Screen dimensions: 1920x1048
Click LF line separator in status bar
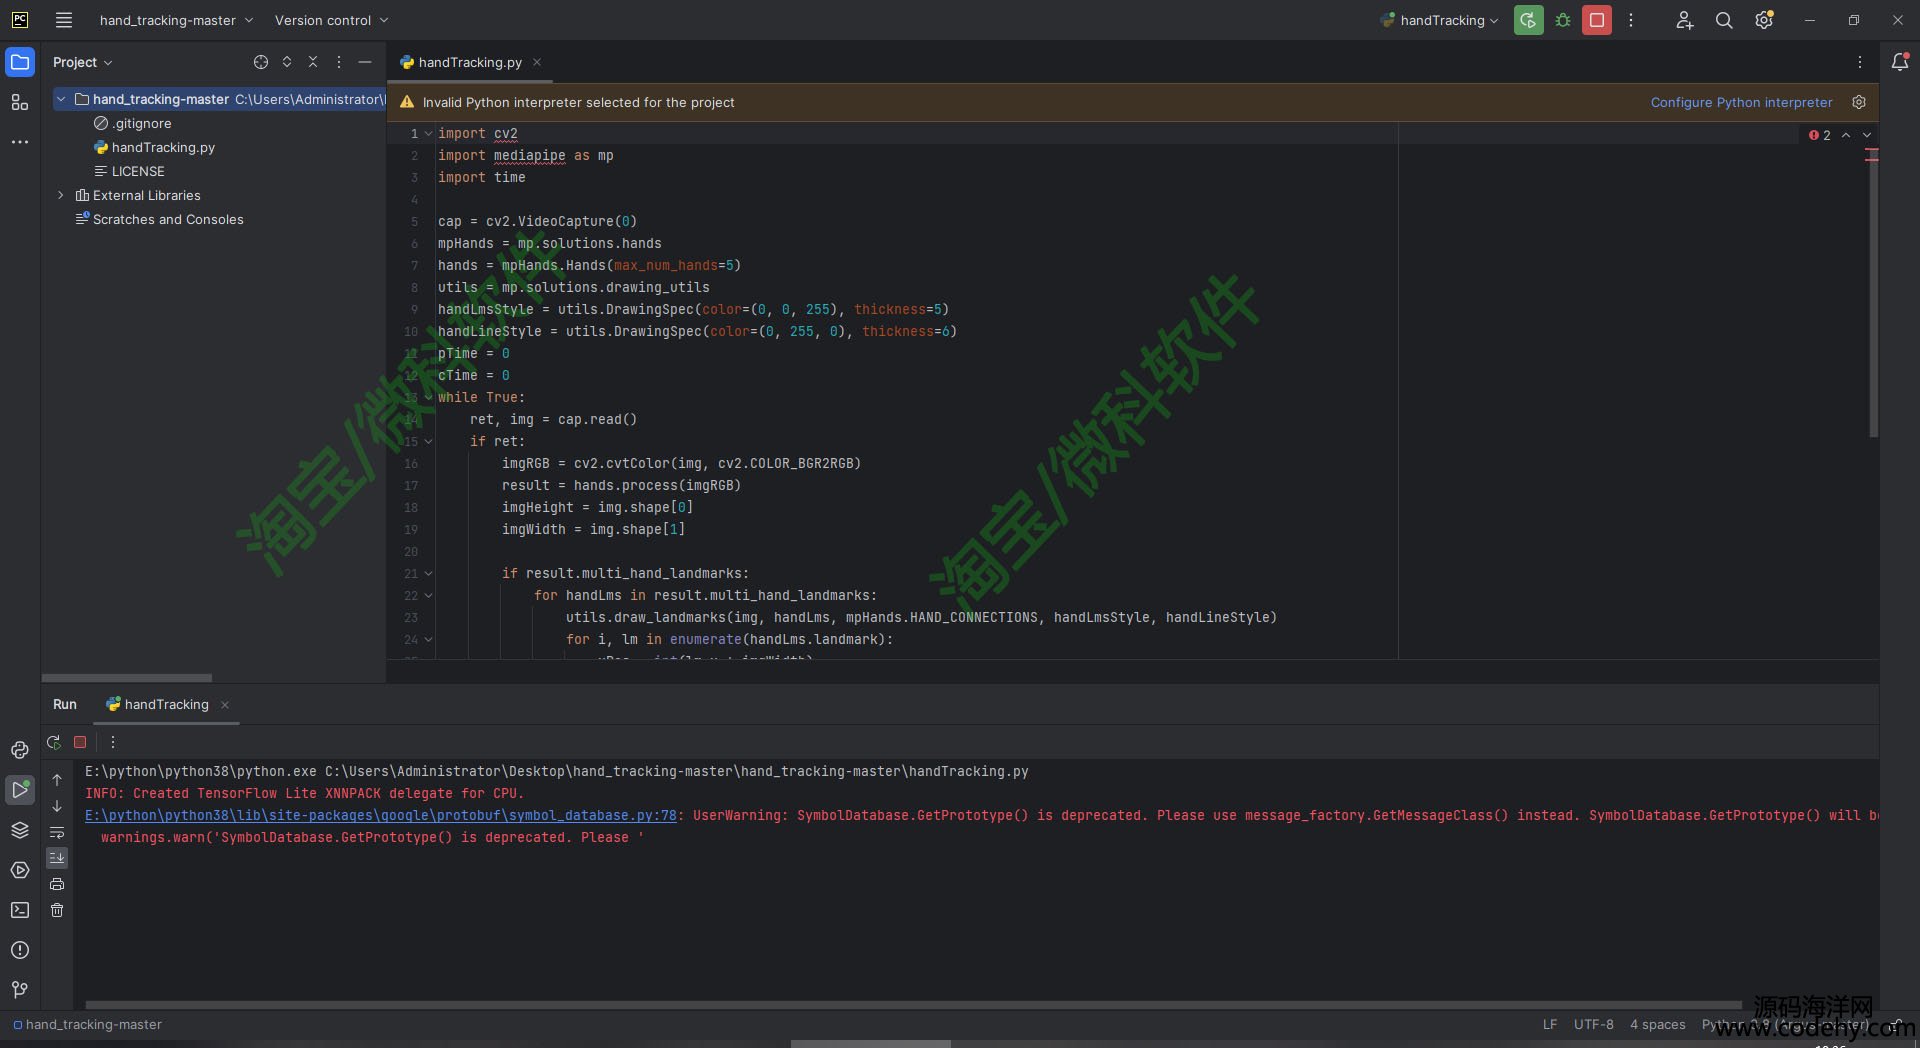click(1550, 1024)
